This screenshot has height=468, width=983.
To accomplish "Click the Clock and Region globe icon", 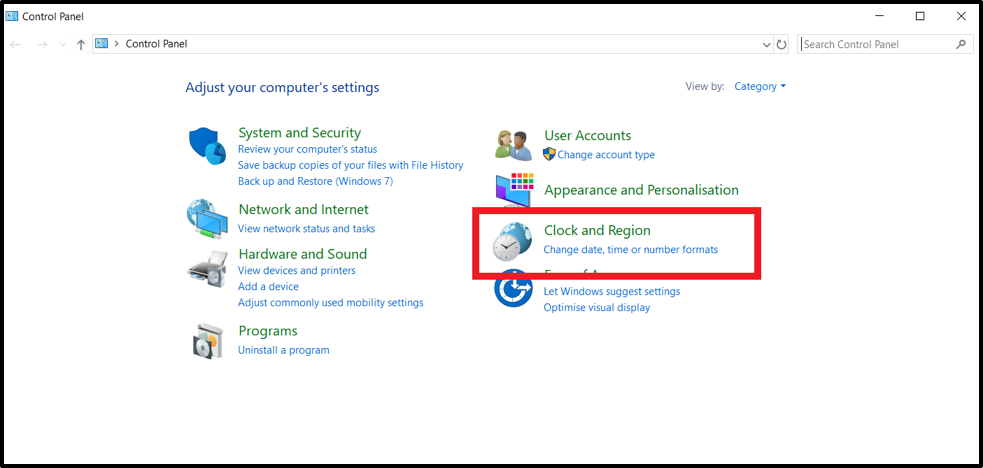I will pos(513,241).
